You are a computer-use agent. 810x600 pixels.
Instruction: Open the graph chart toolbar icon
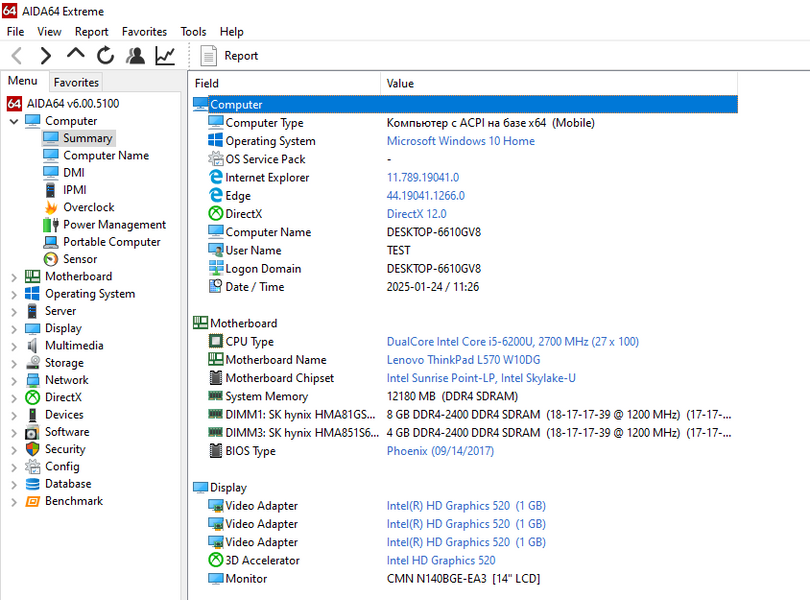[x=165, y=55]
